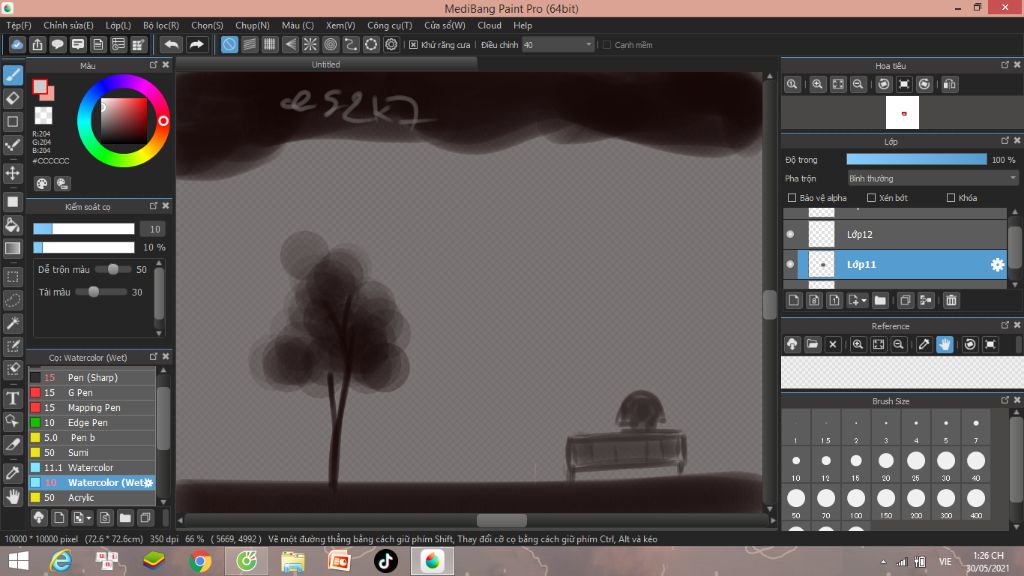Add a new layer folder
Viewport: 1024px width, 576px height.
pos(880,300)
